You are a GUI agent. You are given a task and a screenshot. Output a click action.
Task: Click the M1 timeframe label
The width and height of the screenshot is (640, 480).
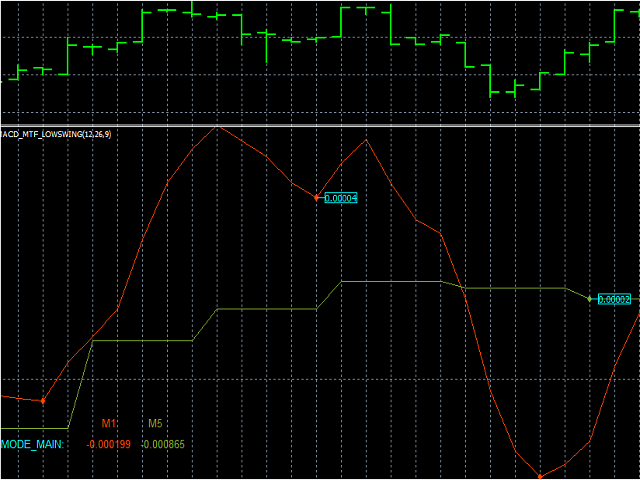(x=109, y=424)
